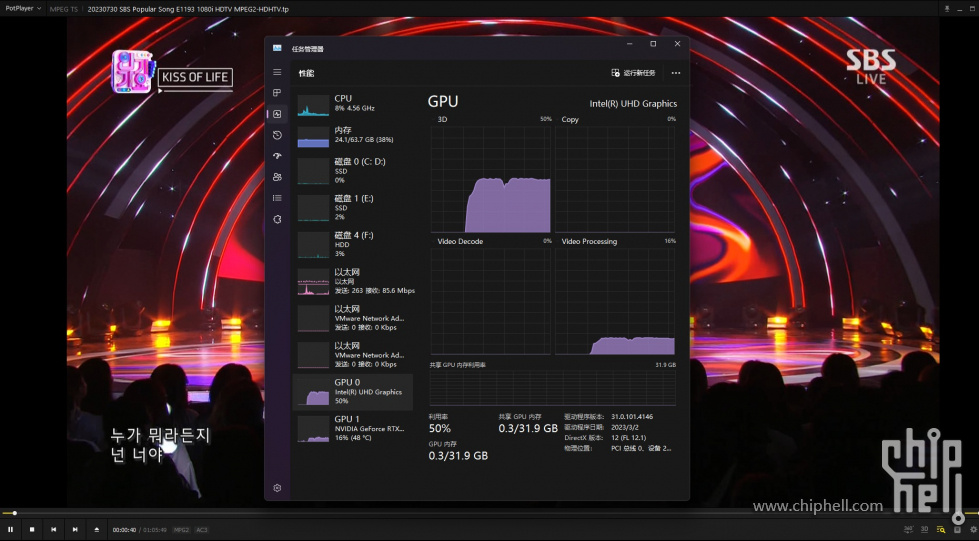Click the PotPlayer pin on top icon

coord(947,9)
